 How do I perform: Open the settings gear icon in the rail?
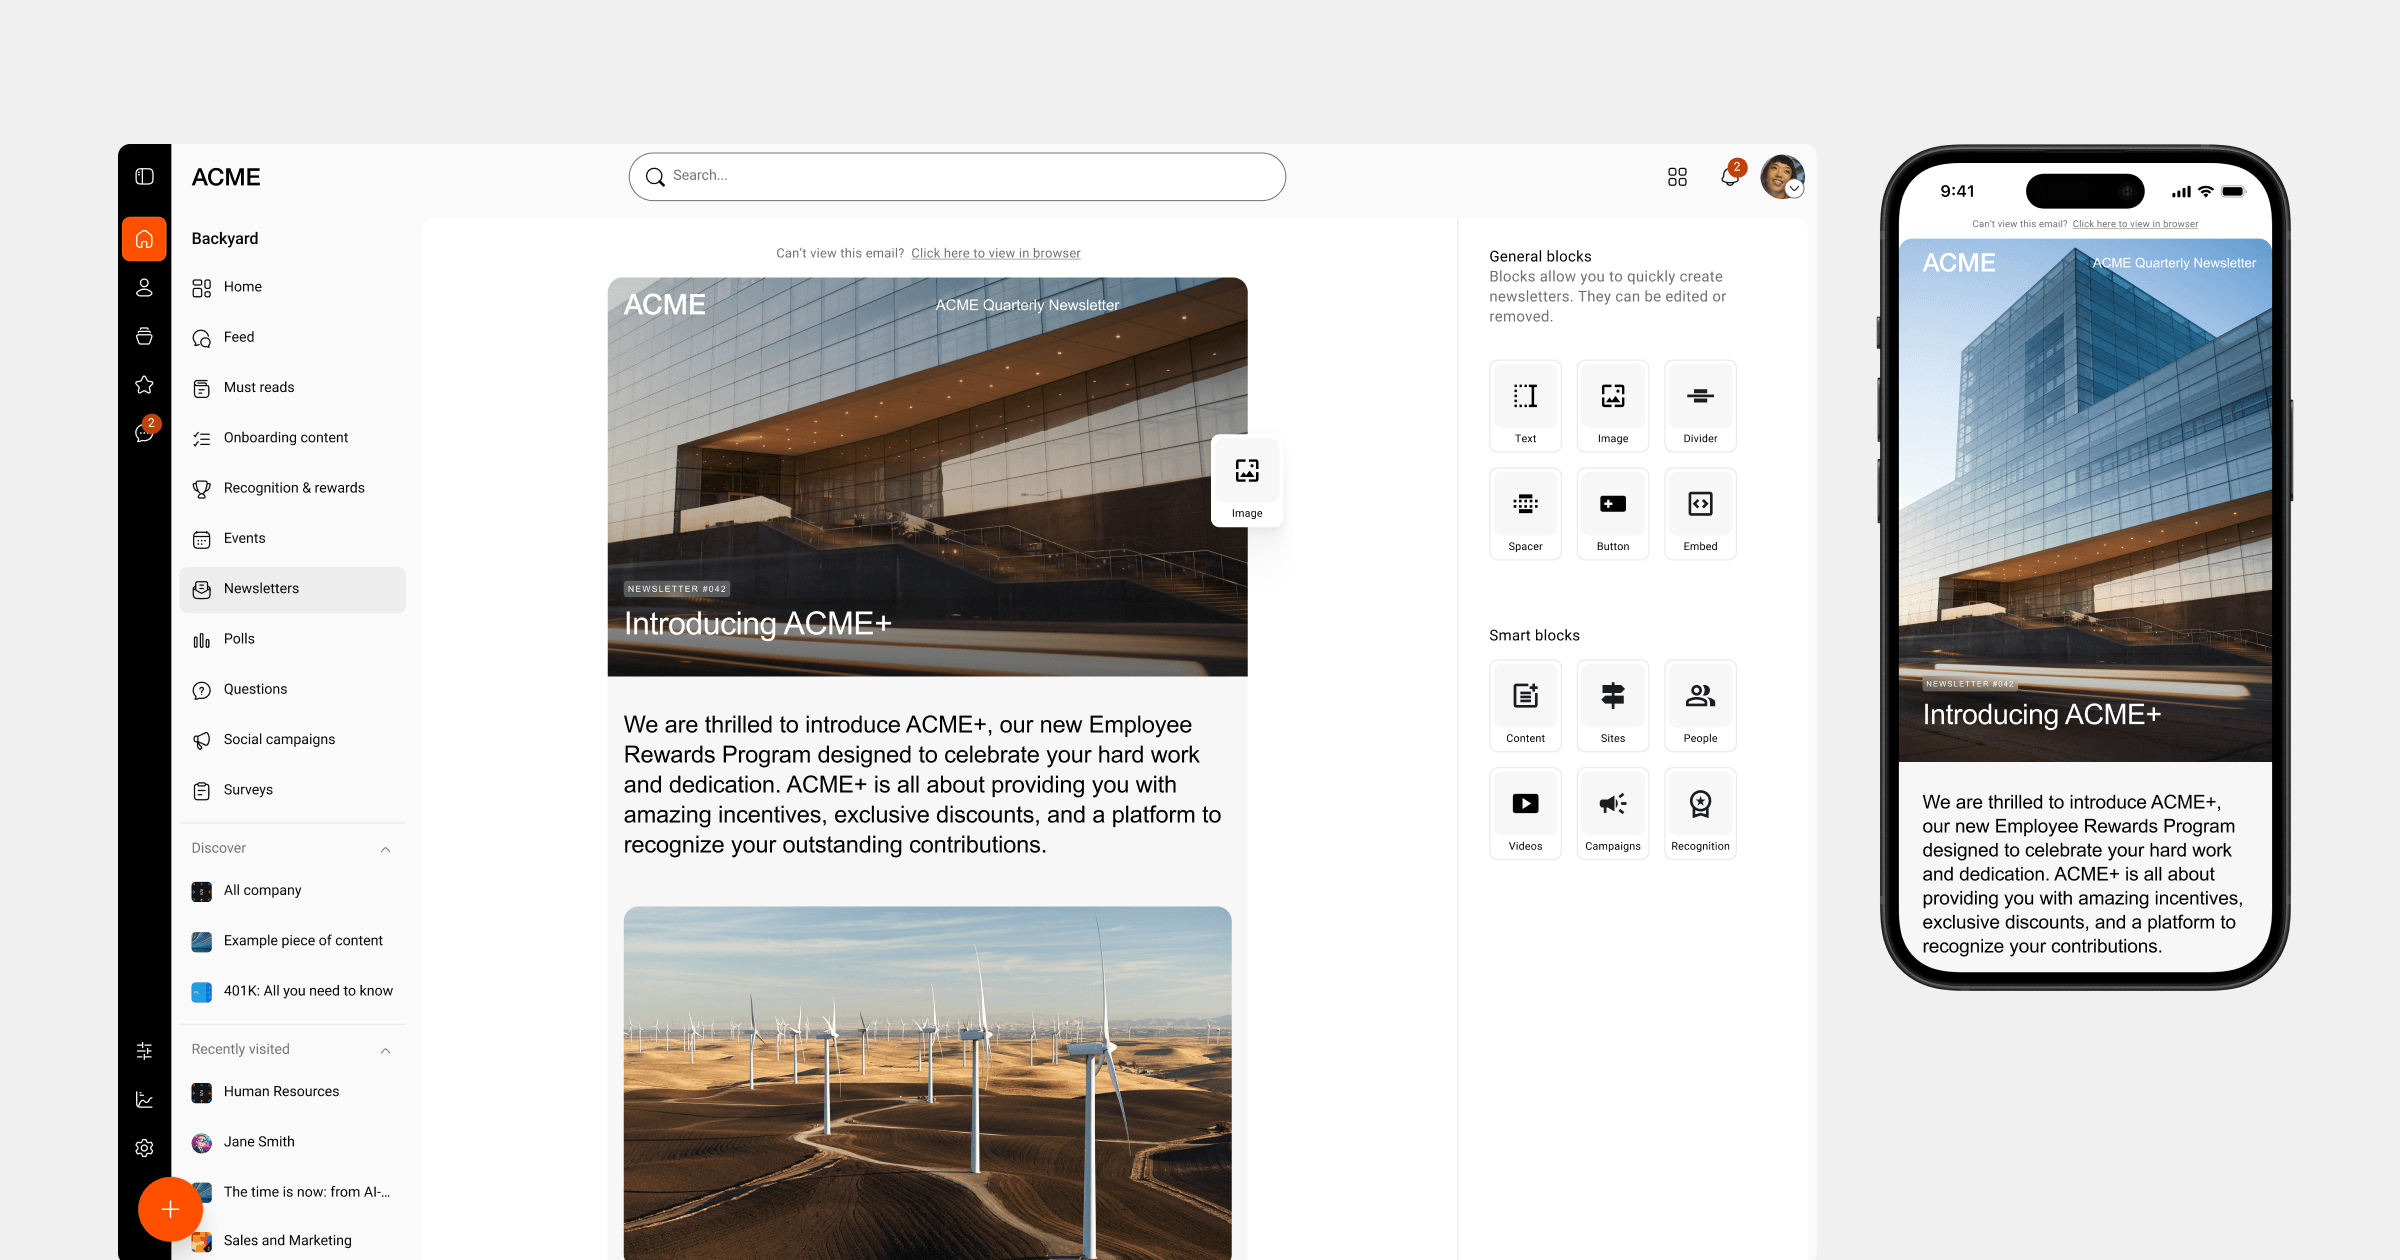click(x=144, y=1148)
